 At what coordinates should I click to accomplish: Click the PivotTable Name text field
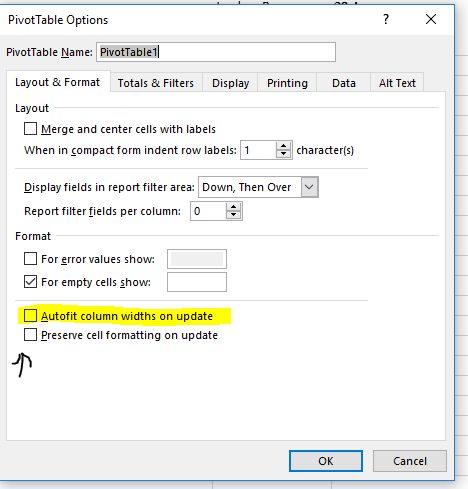pos(216,52)
